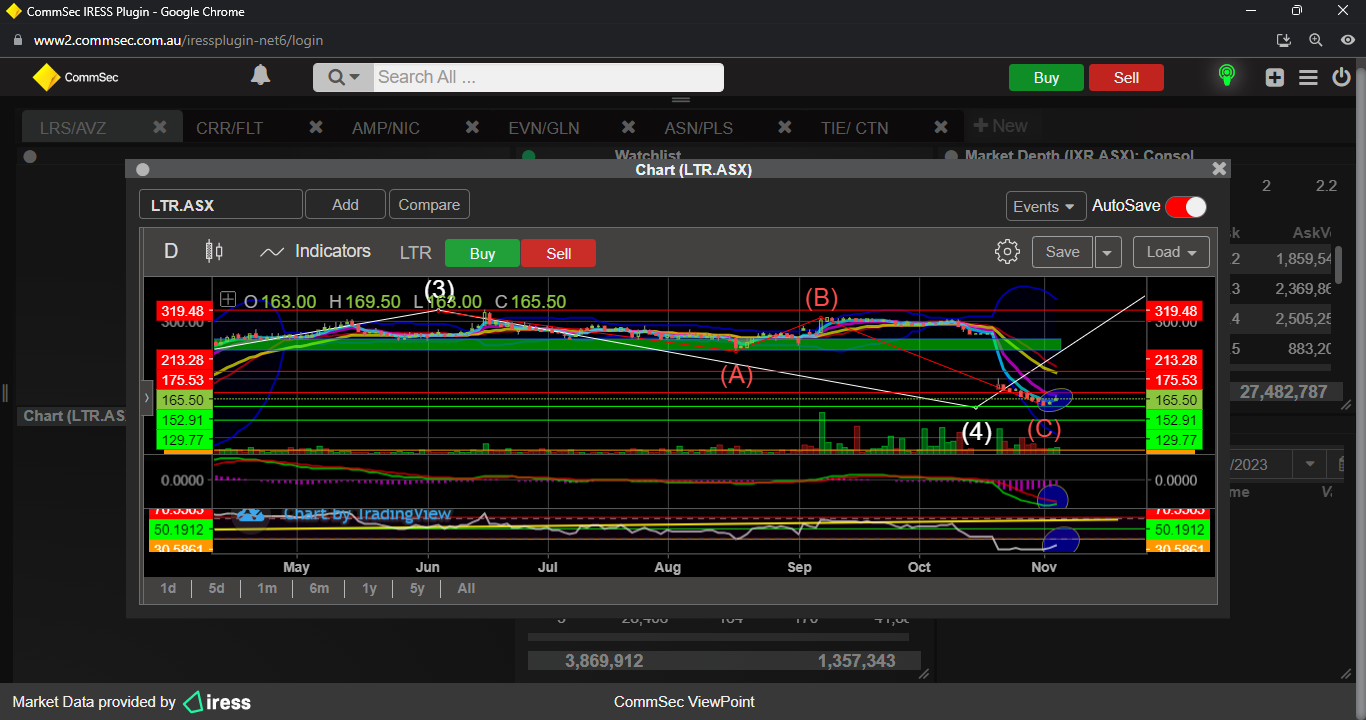Expand the drawing tools side arrow
The image size is (1366, 720).
(148, 398)
